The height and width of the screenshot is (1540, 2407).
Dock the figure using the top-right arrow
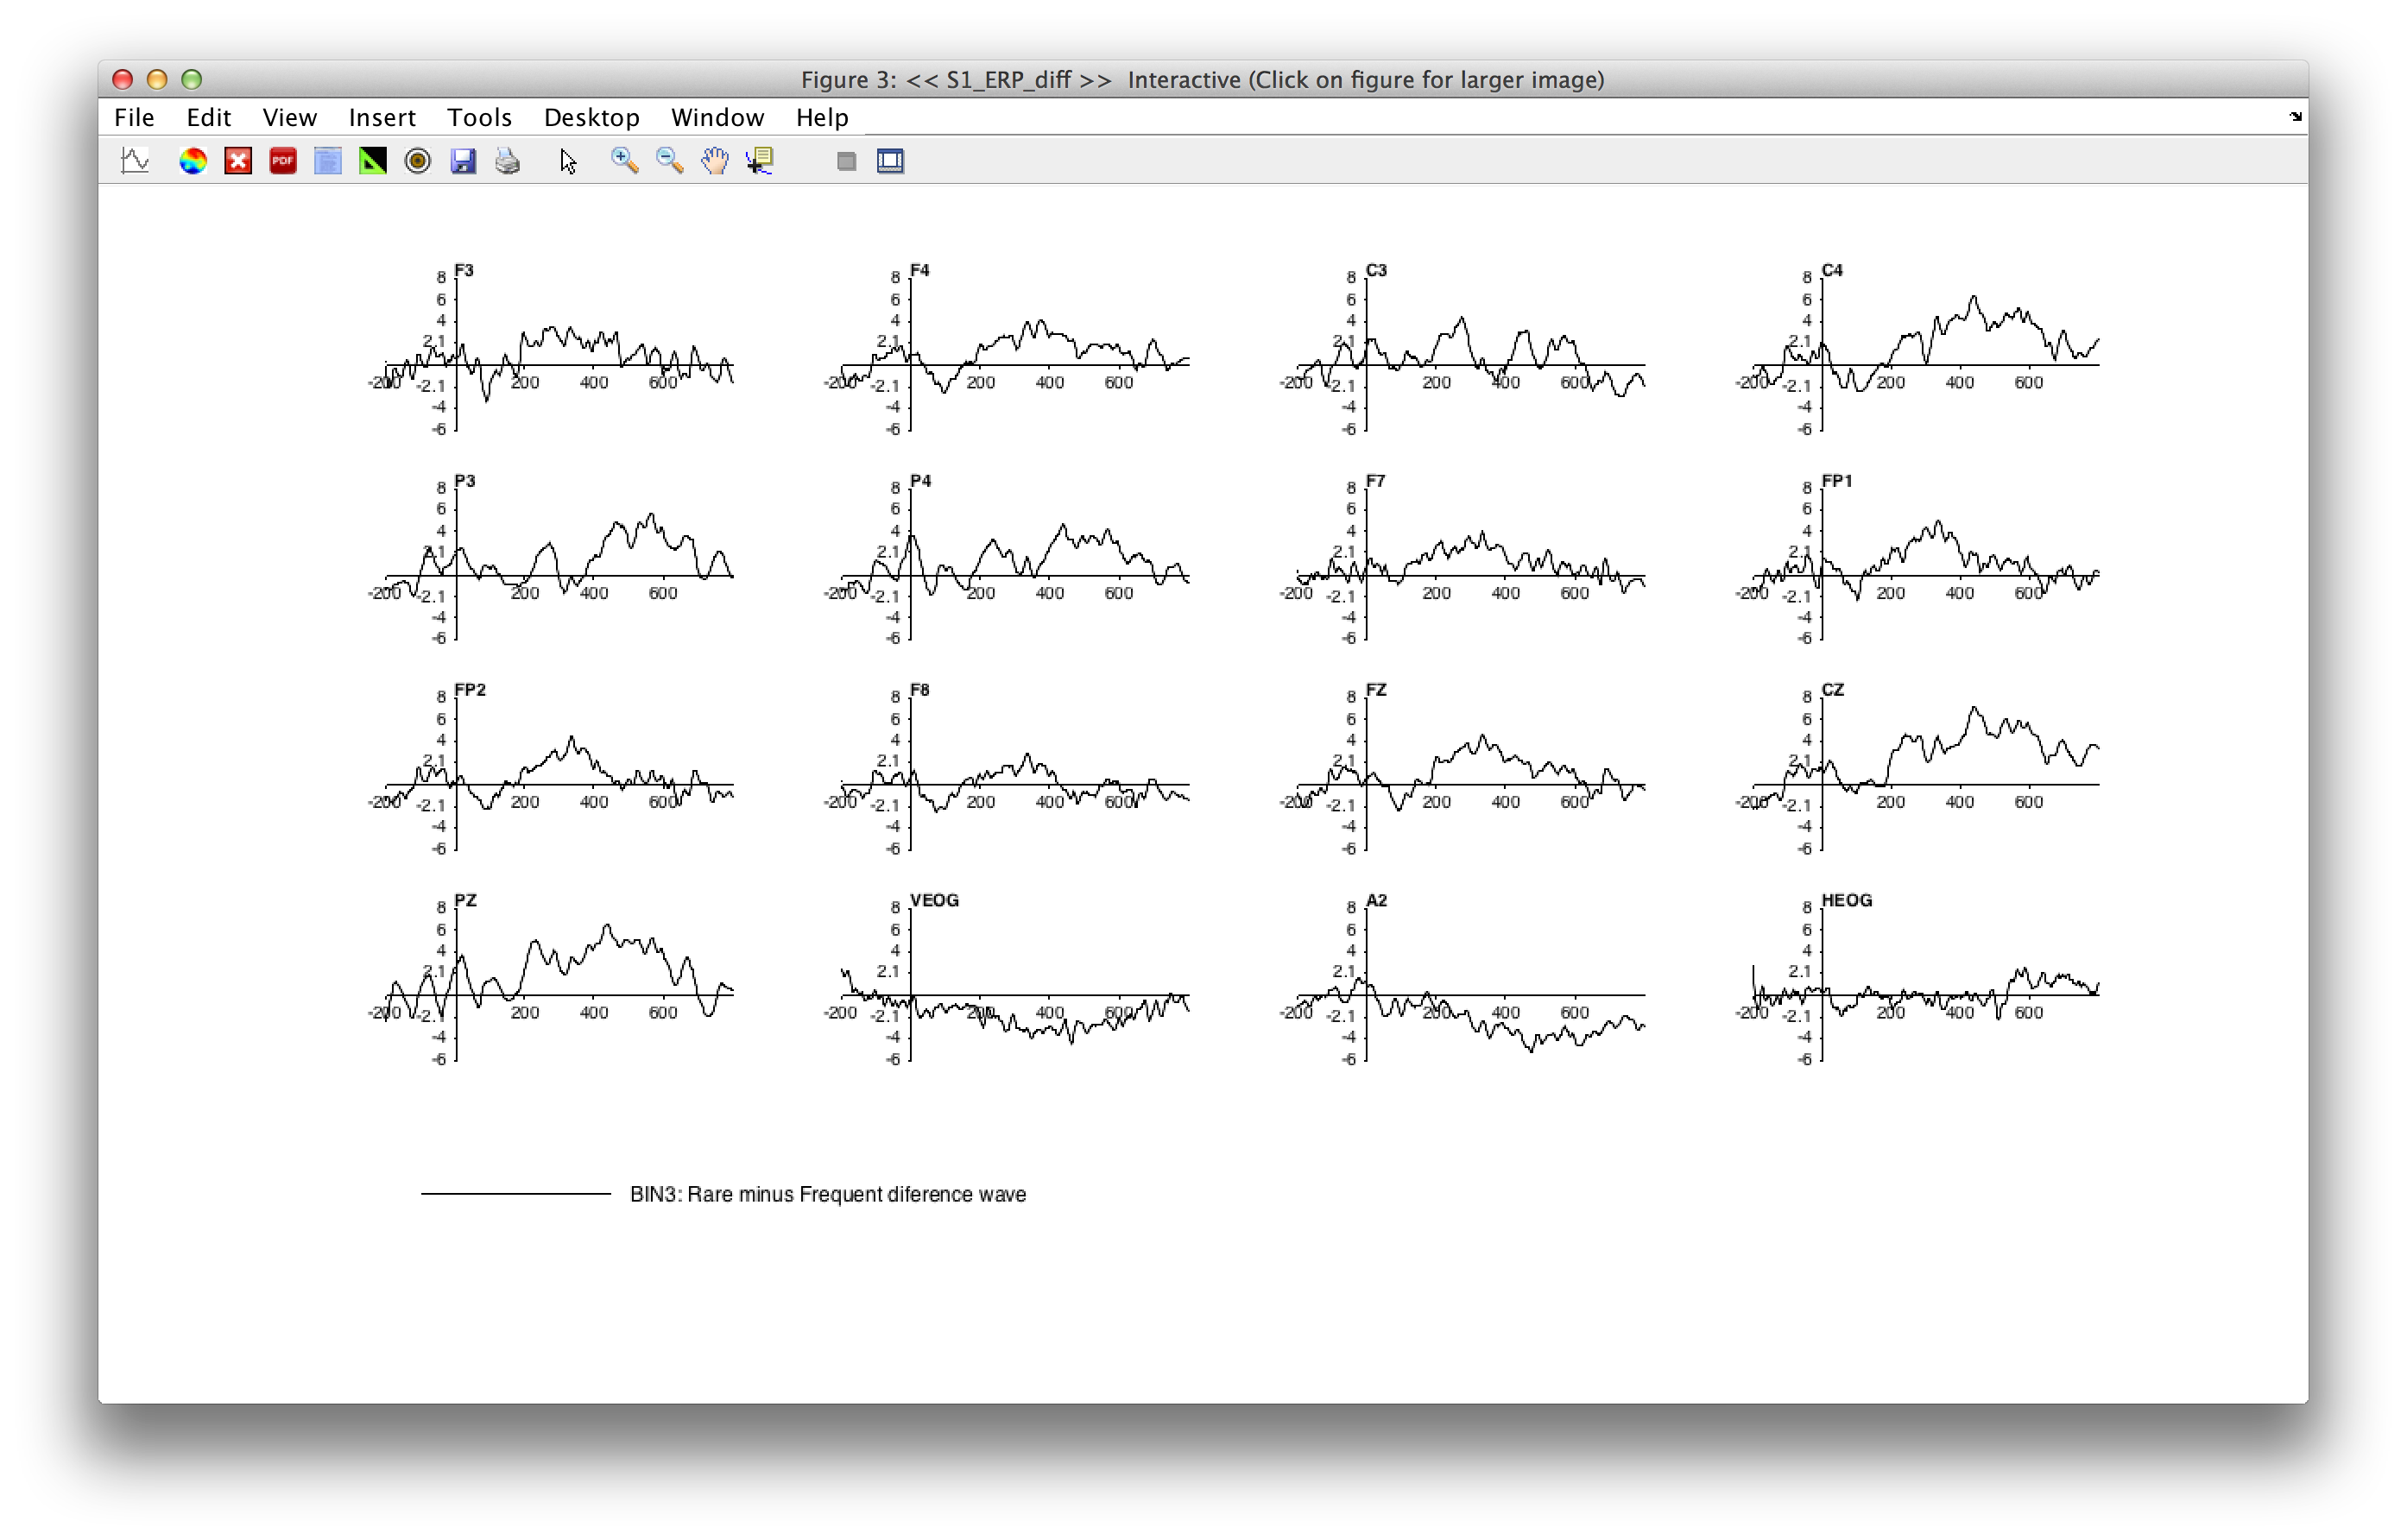(2295, 117)
